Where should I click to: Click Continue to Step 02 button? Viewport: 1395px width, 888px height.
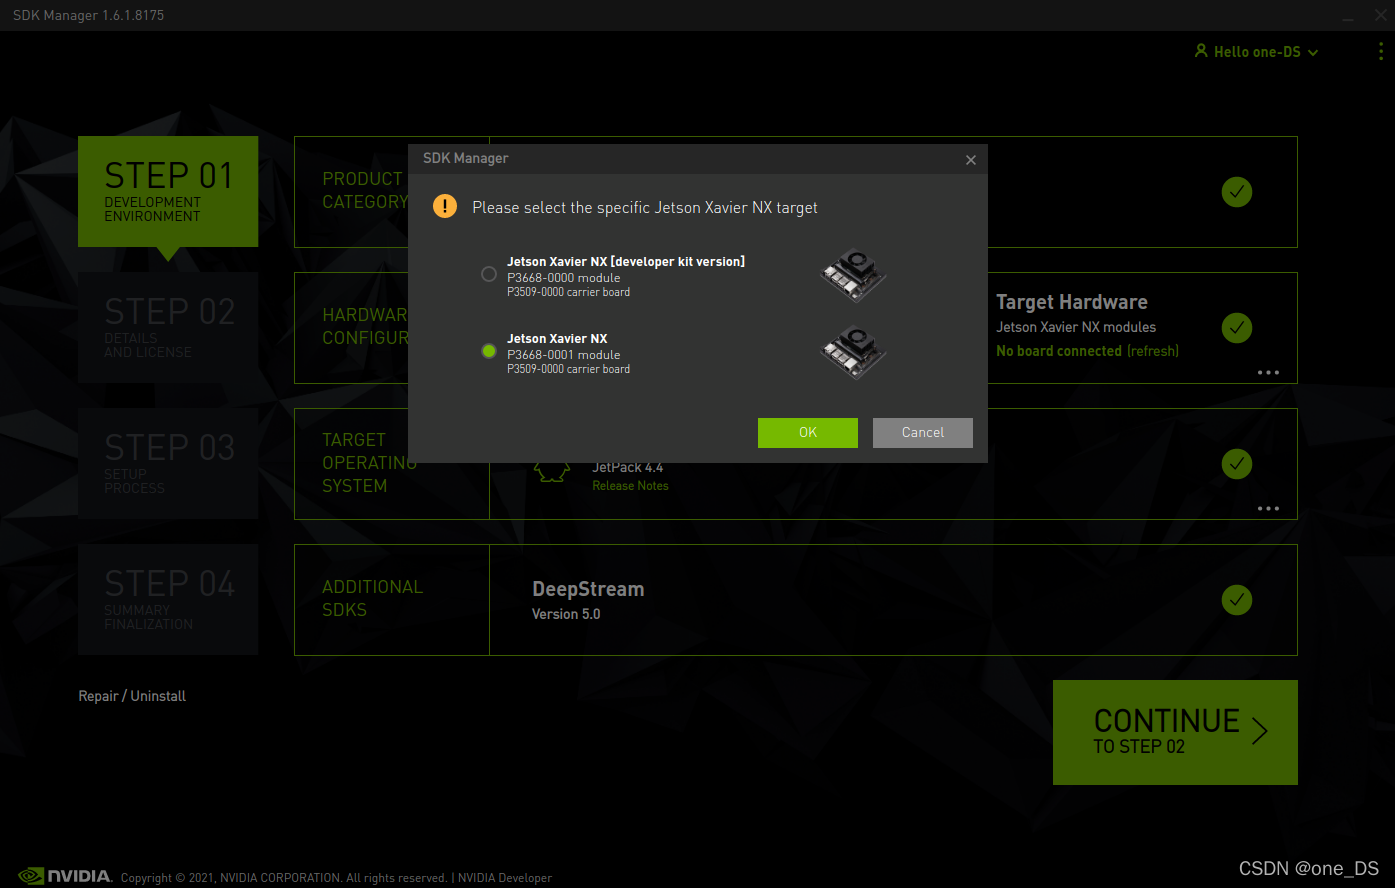1175,732
